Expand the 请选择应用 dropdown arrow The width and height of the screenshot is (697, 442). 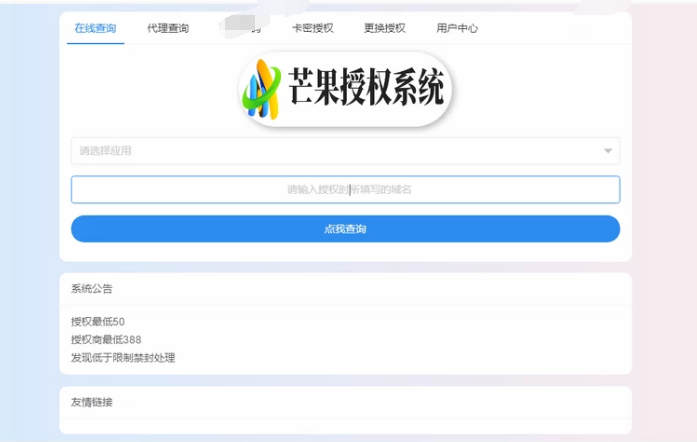[607, 151]
